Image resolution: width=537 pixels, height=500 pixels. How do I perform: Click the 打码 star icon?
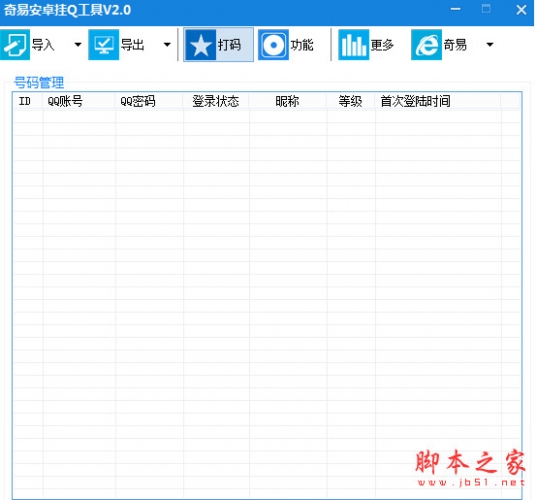tap(201, 45)
